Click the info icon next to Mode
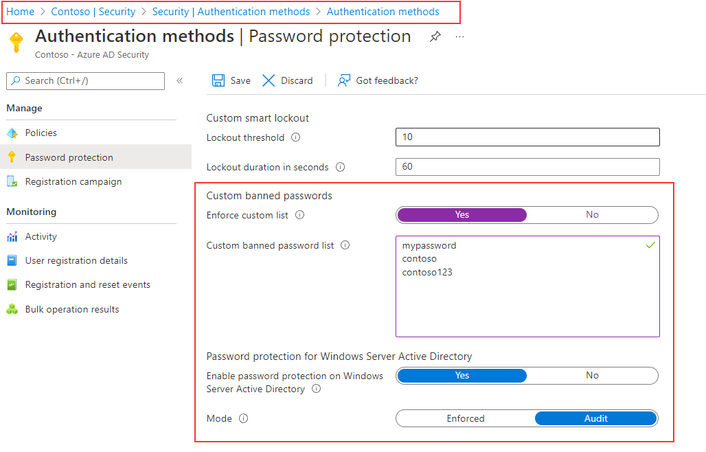 pyautogui.click(x=243, y=419)
